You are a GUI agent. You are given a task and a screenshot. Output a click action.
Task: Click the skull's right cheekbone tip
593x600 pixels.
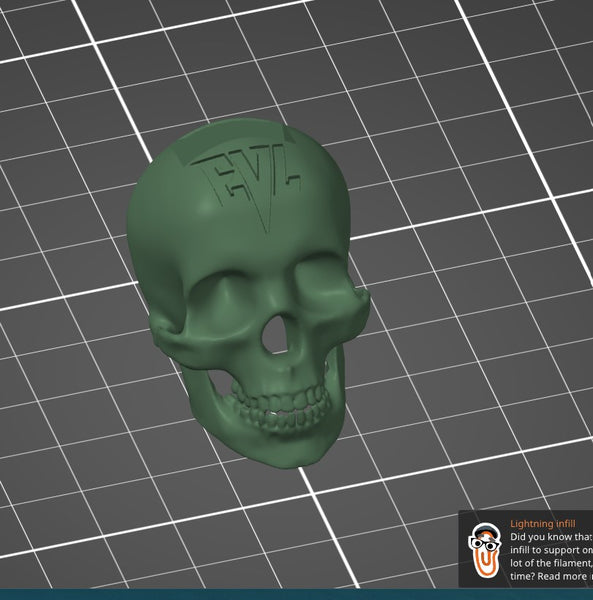(363, 298)
